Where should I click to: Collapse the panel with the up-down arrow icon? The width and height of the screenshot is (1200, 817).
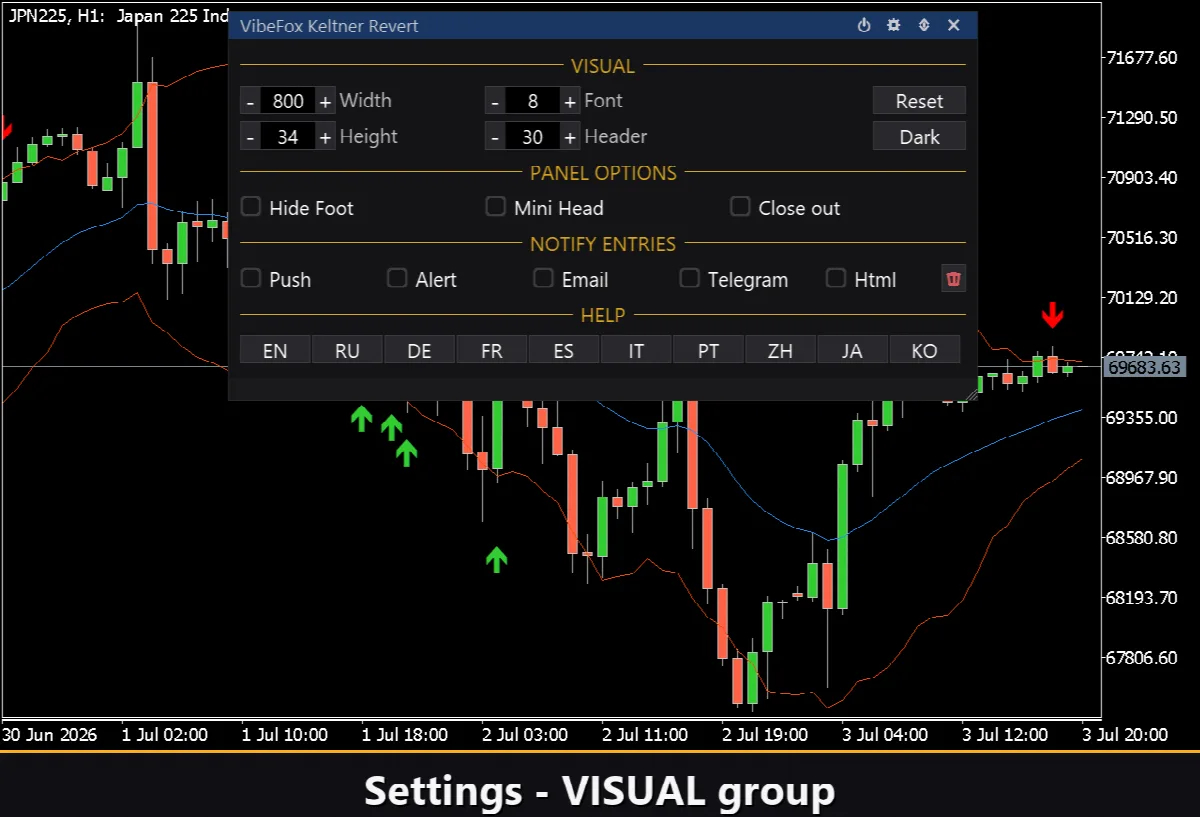tap(924, 26)
